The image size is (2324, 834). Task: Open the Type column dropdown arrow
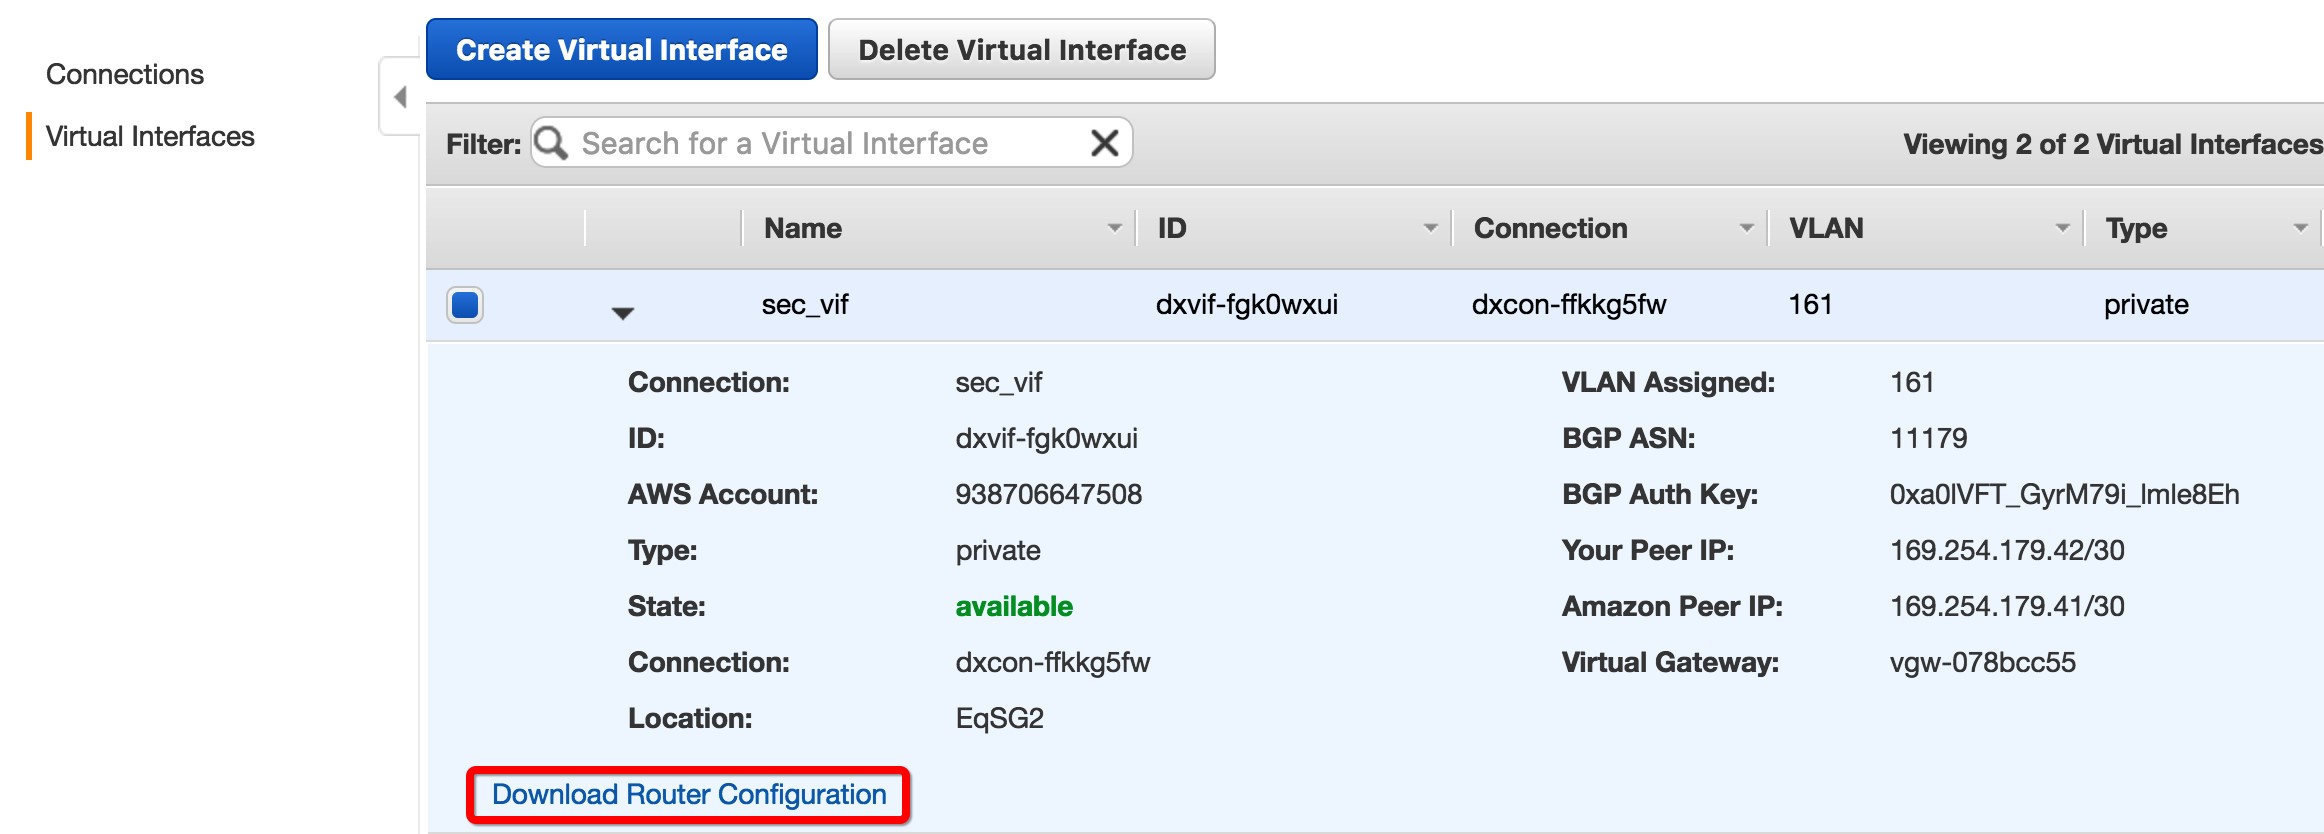2300,228
